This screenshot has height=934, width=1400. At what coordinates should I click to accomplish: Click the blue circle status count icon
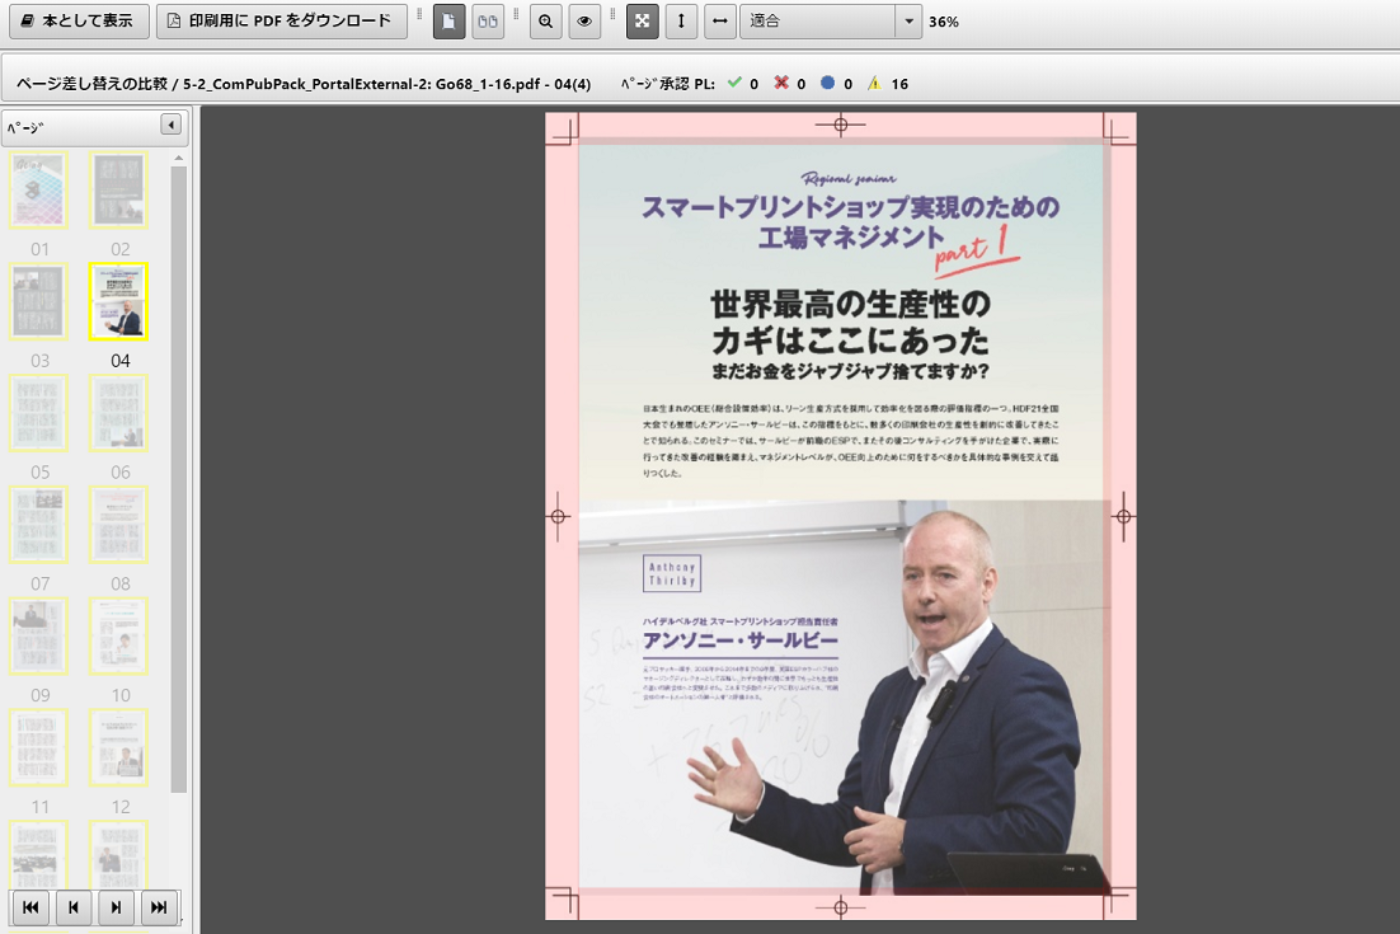tap(827, 83)
